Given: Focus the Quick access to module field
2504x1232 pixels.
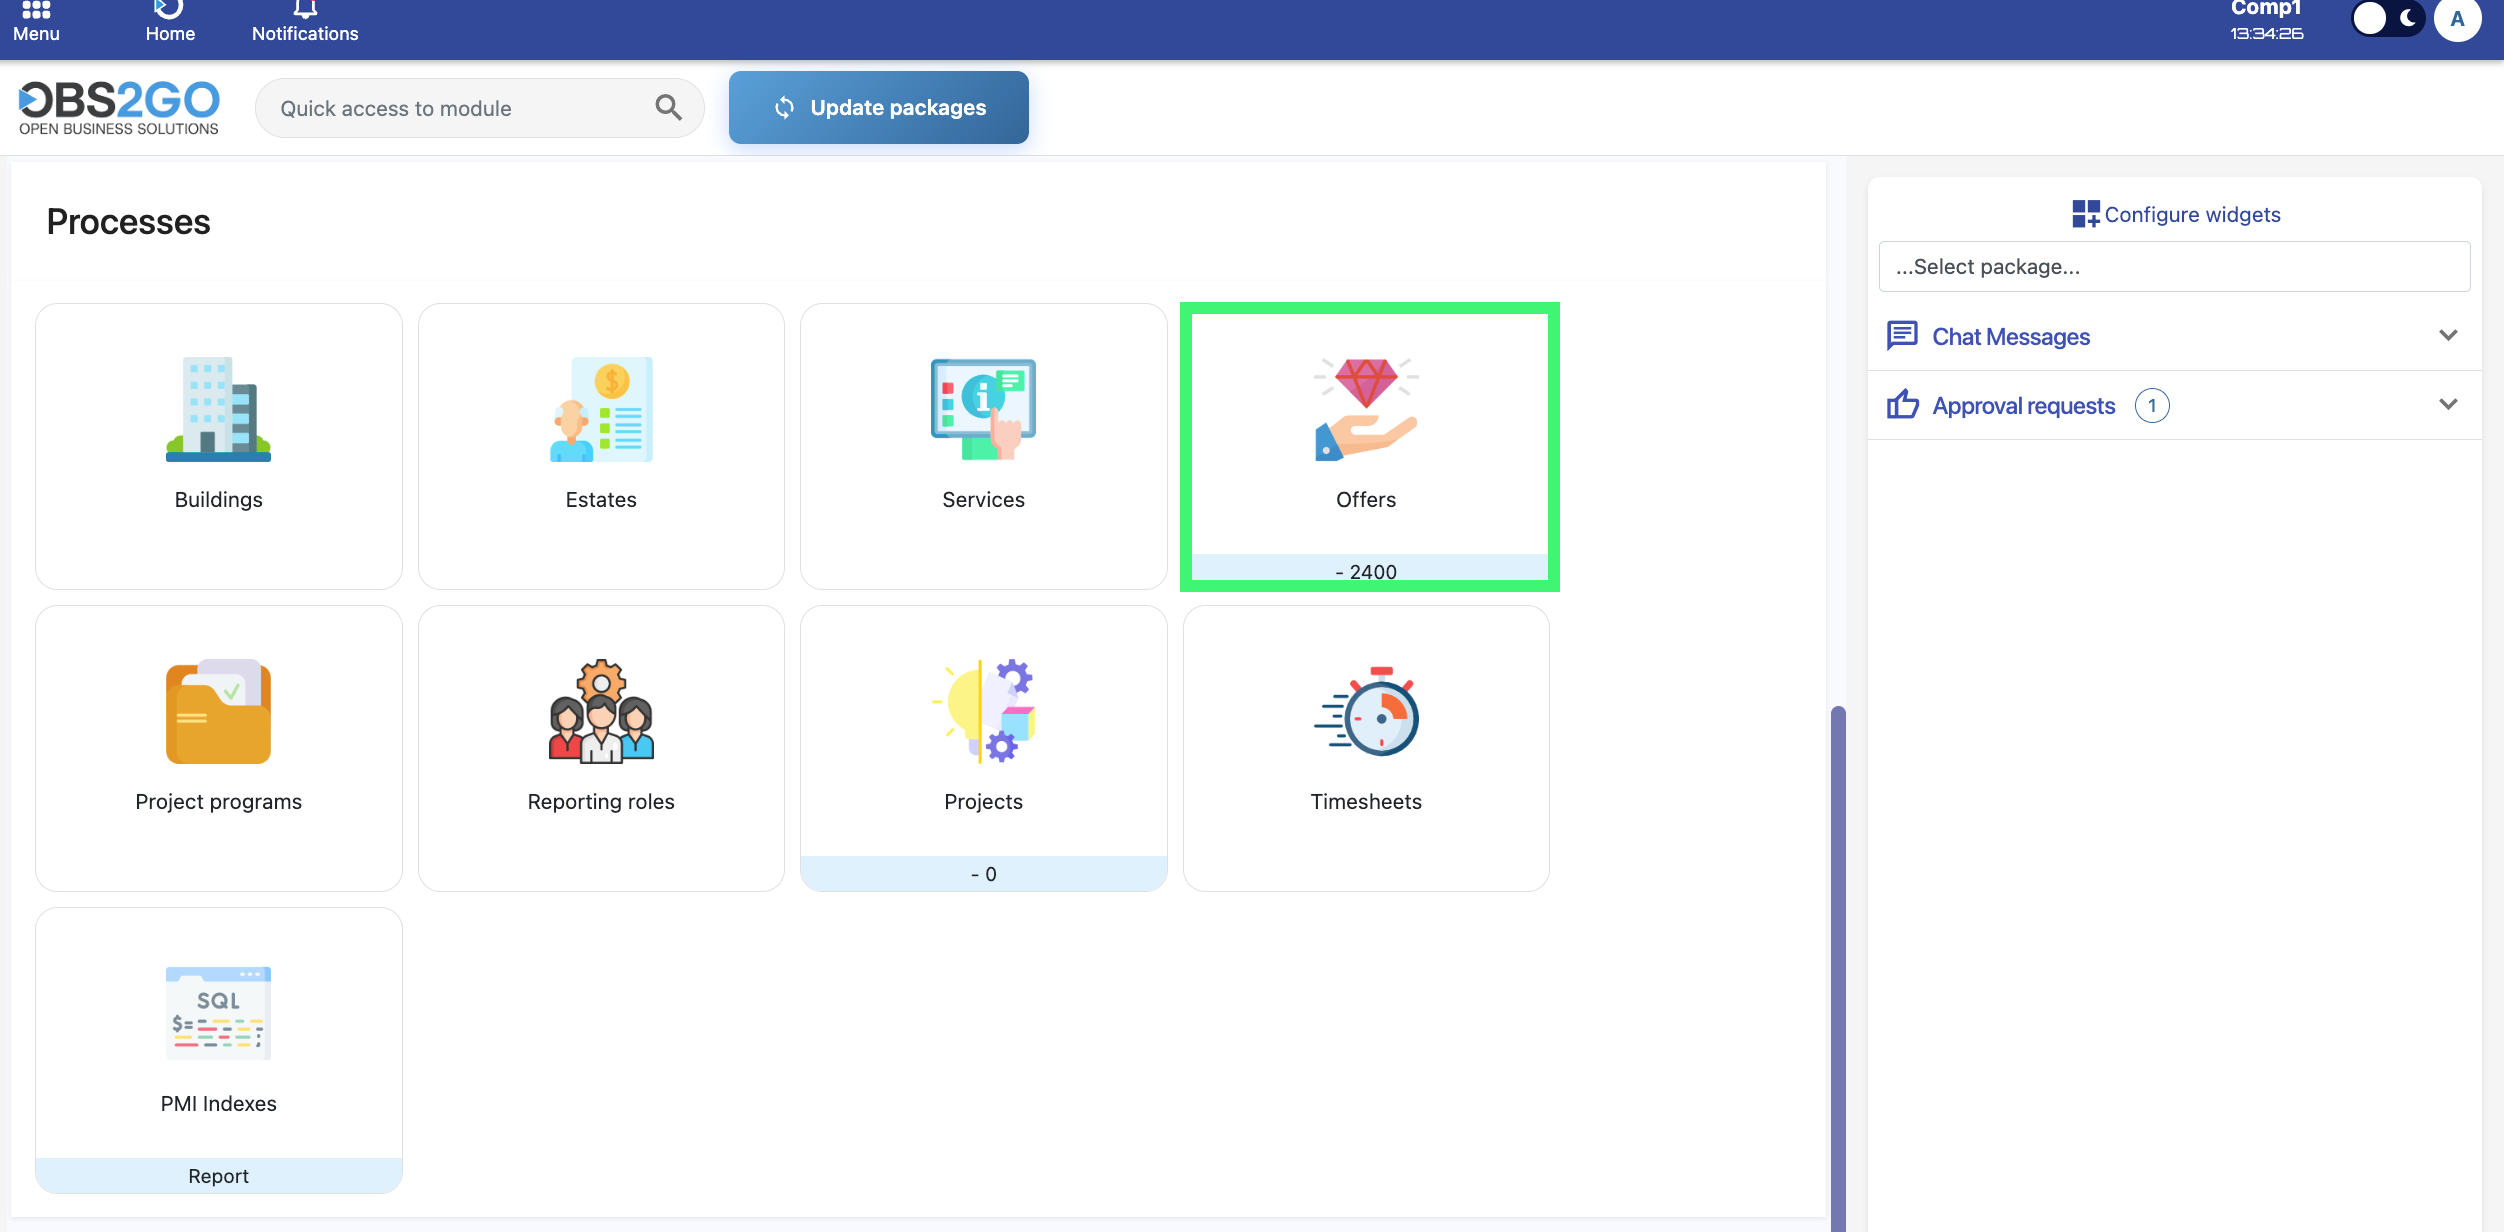Looking at the screenshot, I should tap(460, 108).
